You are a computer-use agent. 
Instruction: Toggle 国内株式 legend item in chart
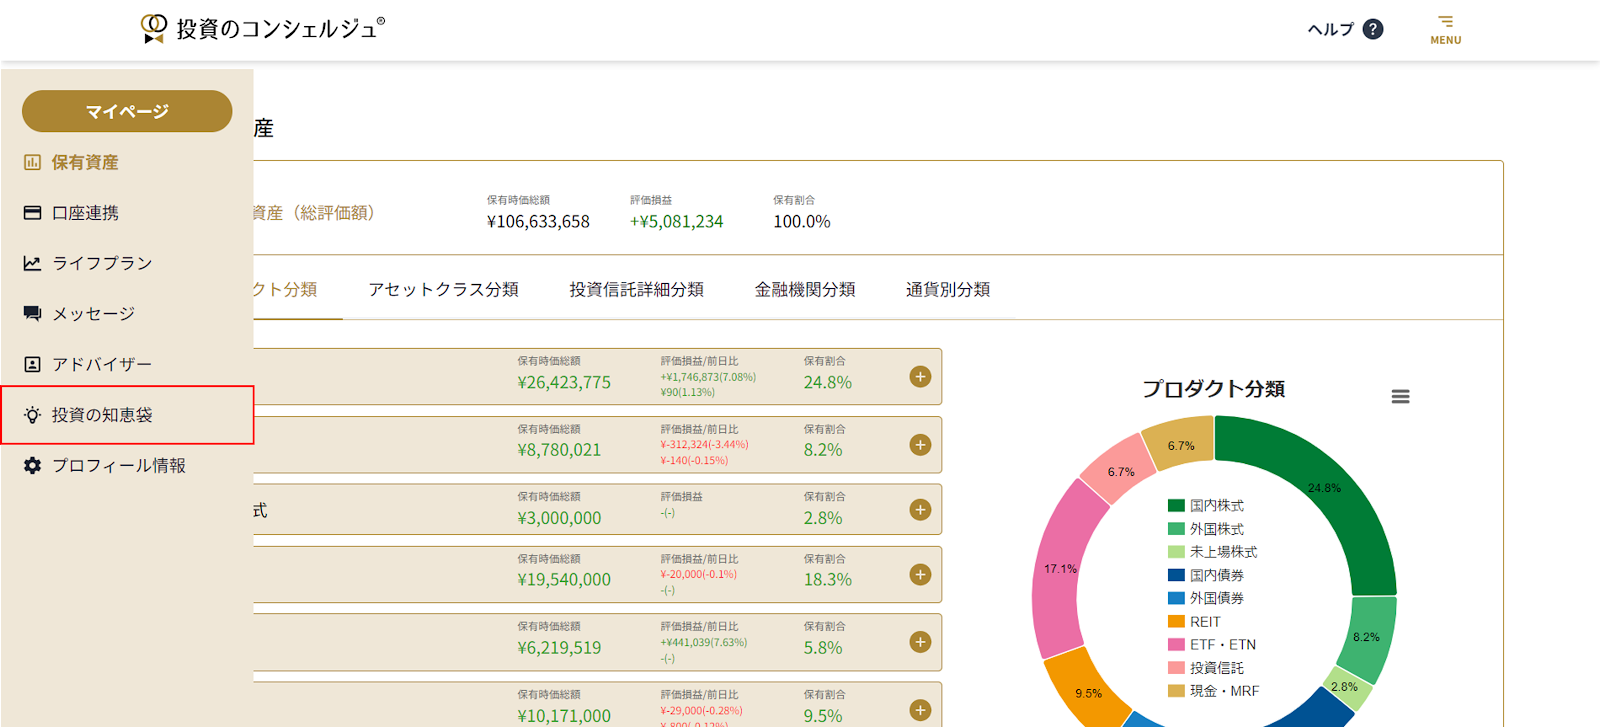click(x=1206, y=506)
